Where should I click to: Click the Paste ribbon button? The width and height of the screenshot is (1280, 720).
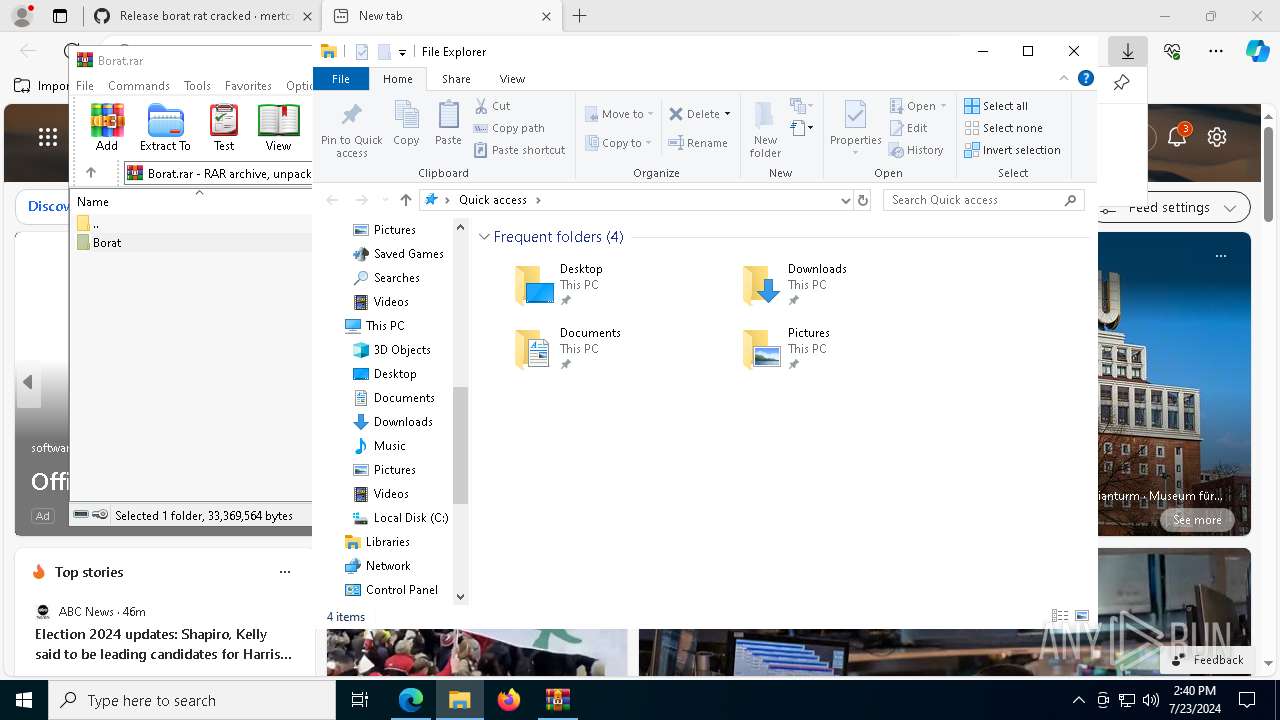(x=448, y=124)
